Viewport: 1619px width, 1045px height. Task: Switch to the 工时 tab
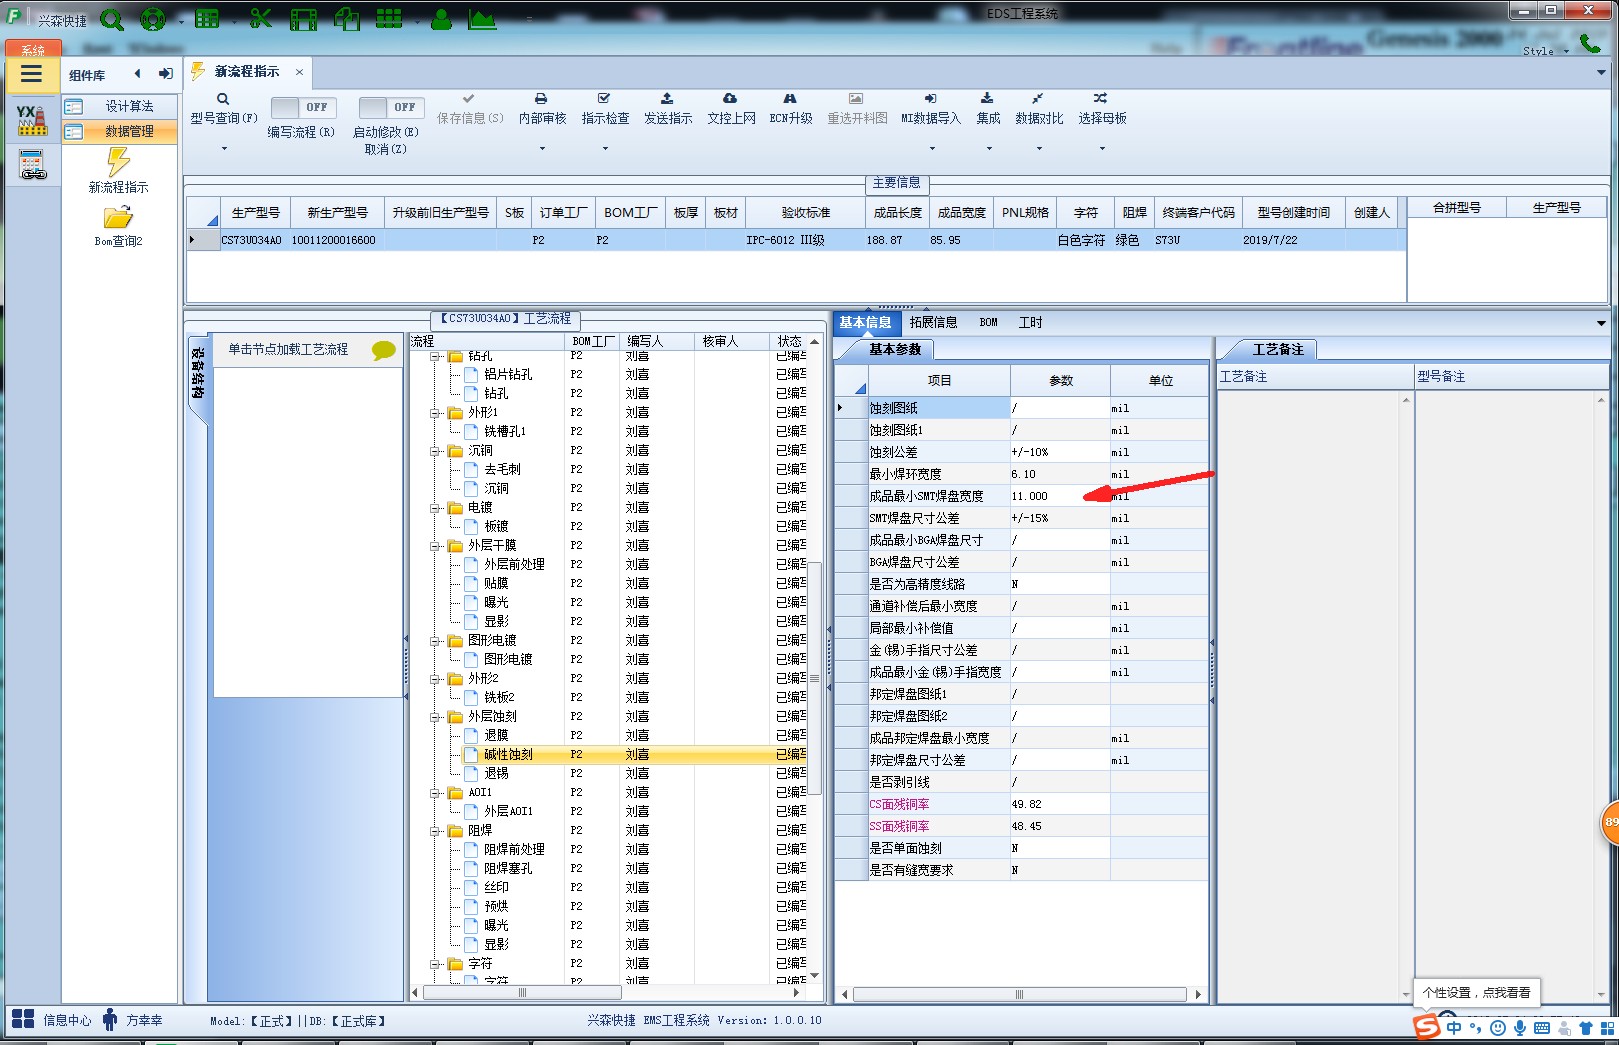tap(1030, 322)
